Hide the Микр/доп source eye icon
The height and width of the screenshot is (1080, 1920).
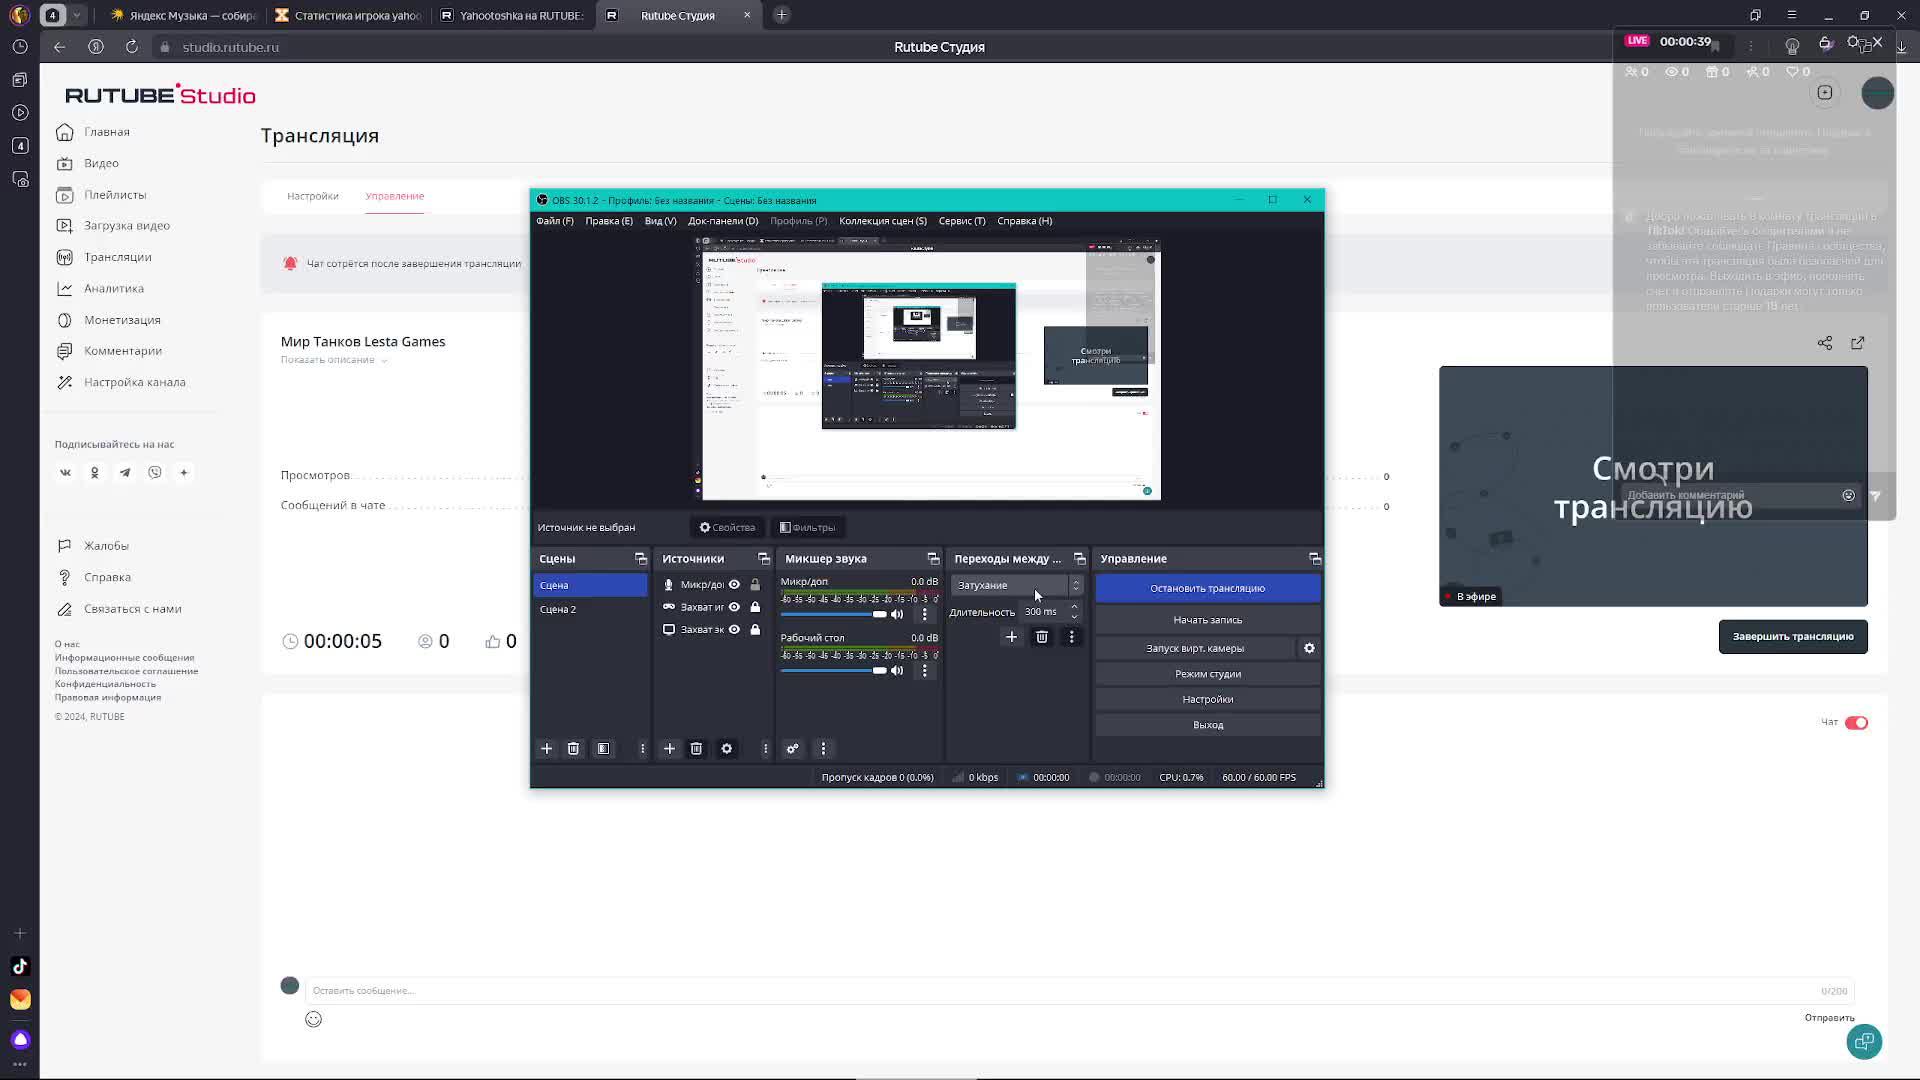[x=734, y=584]
